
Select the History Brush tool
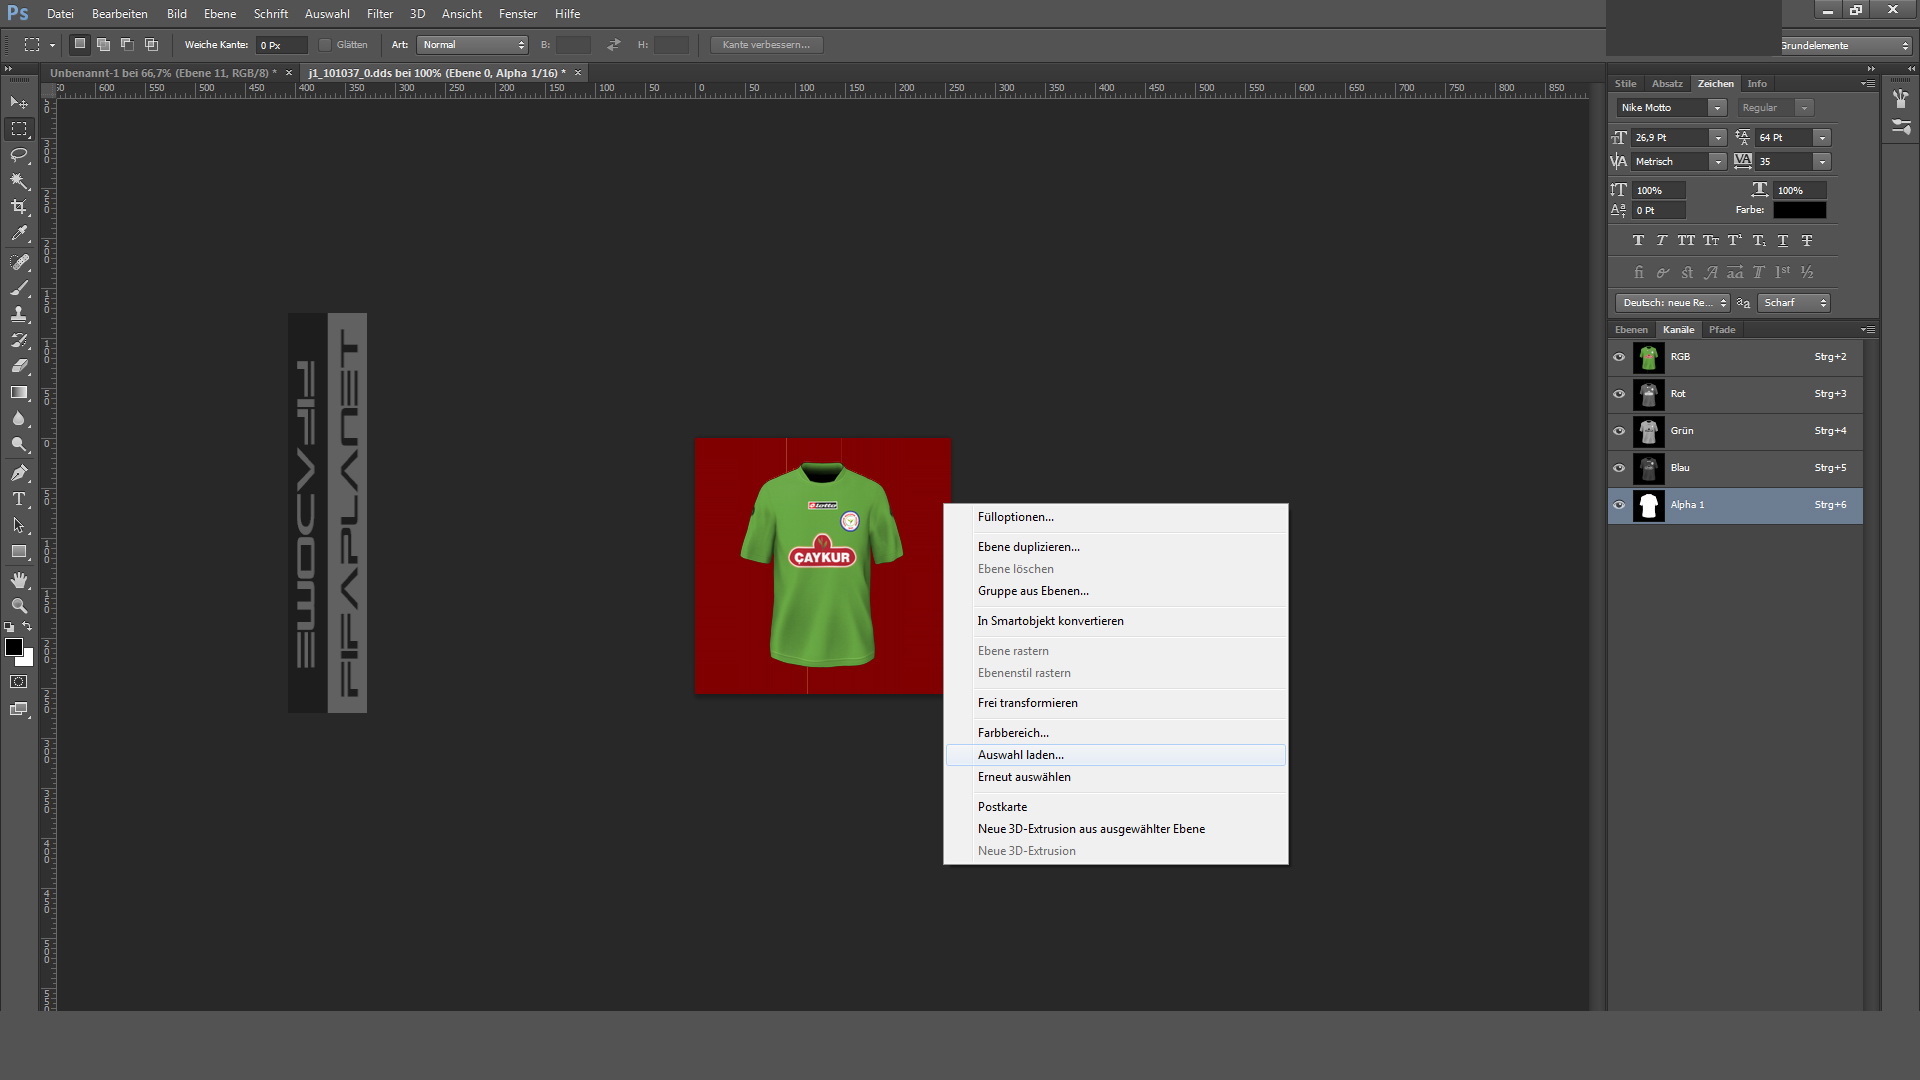[19, 340]
